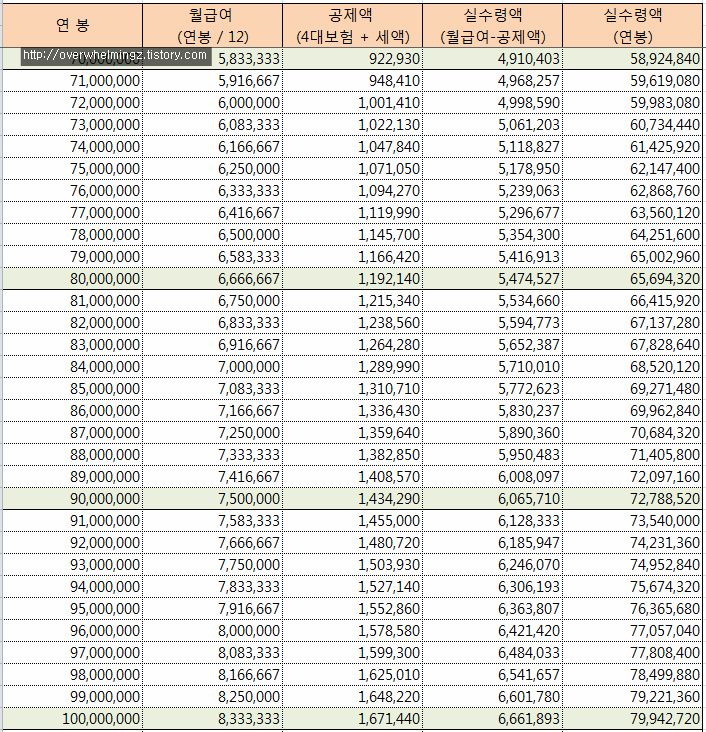706x732 pixels.
Task: Click the 연봉 column header
Action: click(x=72, y=25)
